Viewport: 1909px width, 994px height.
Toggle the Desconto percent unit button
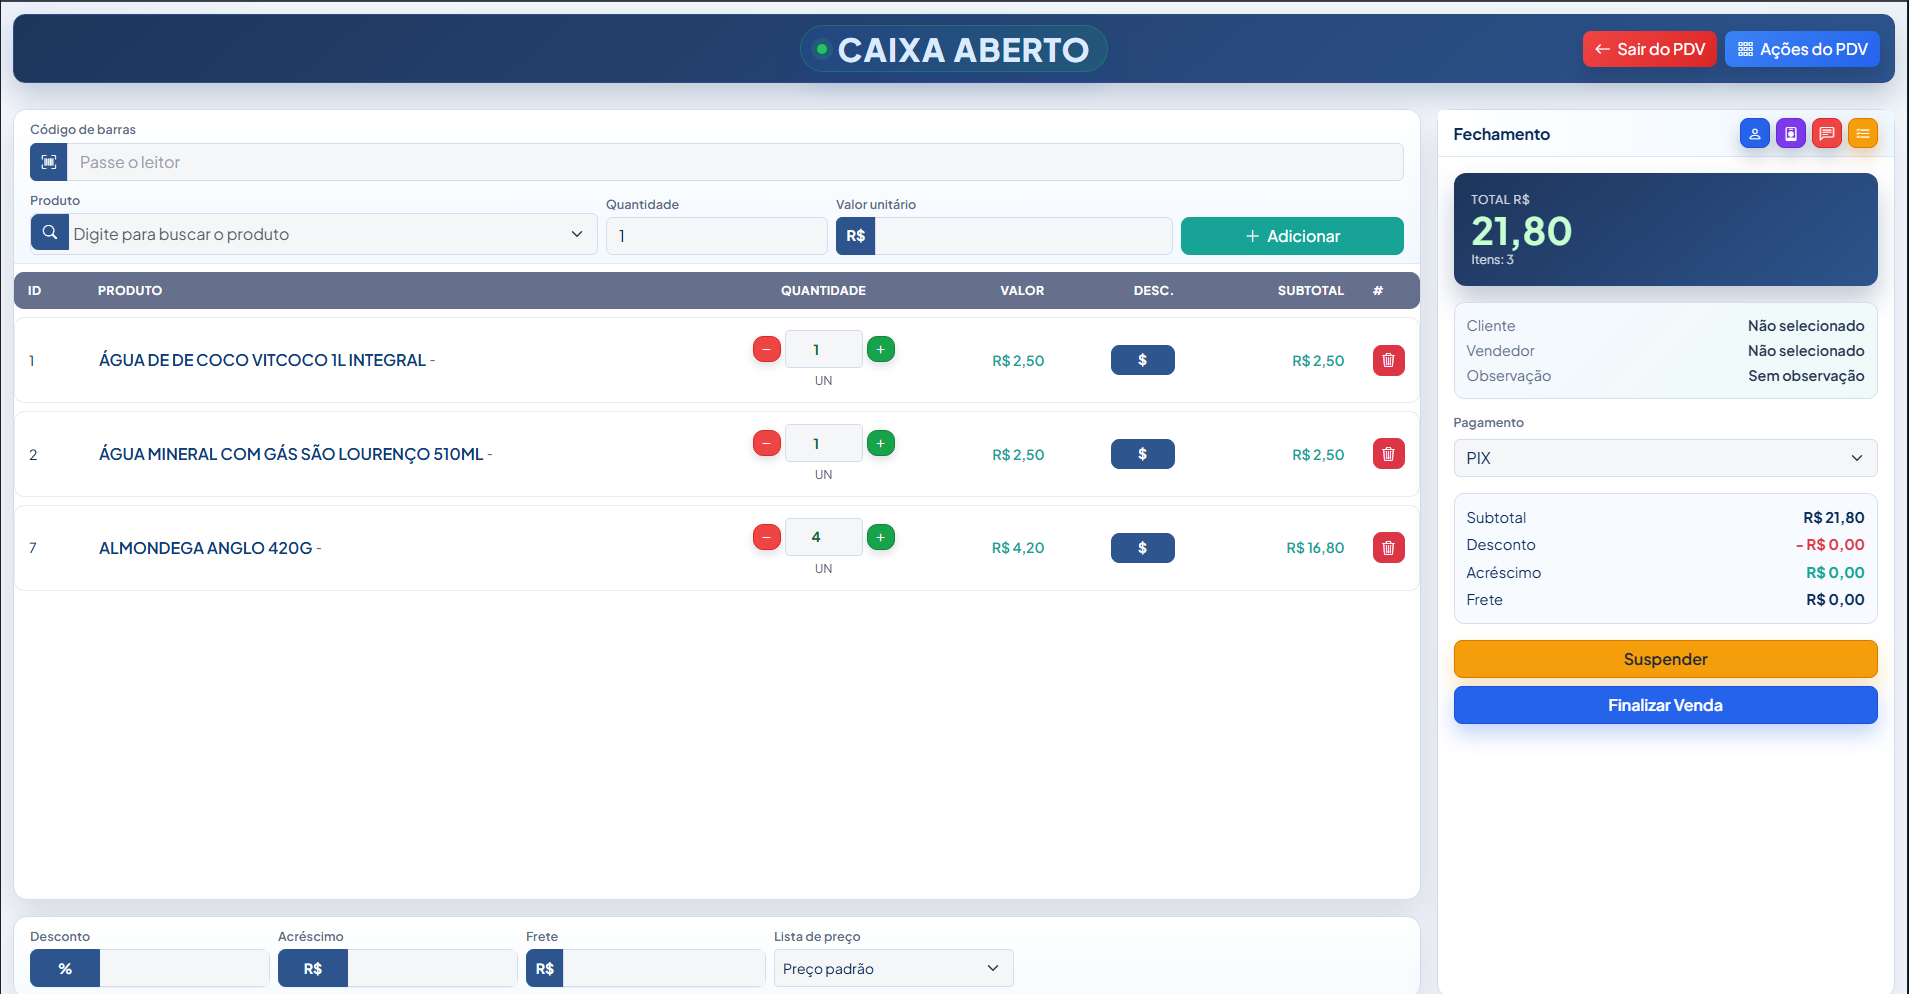[x=65, y=968]
